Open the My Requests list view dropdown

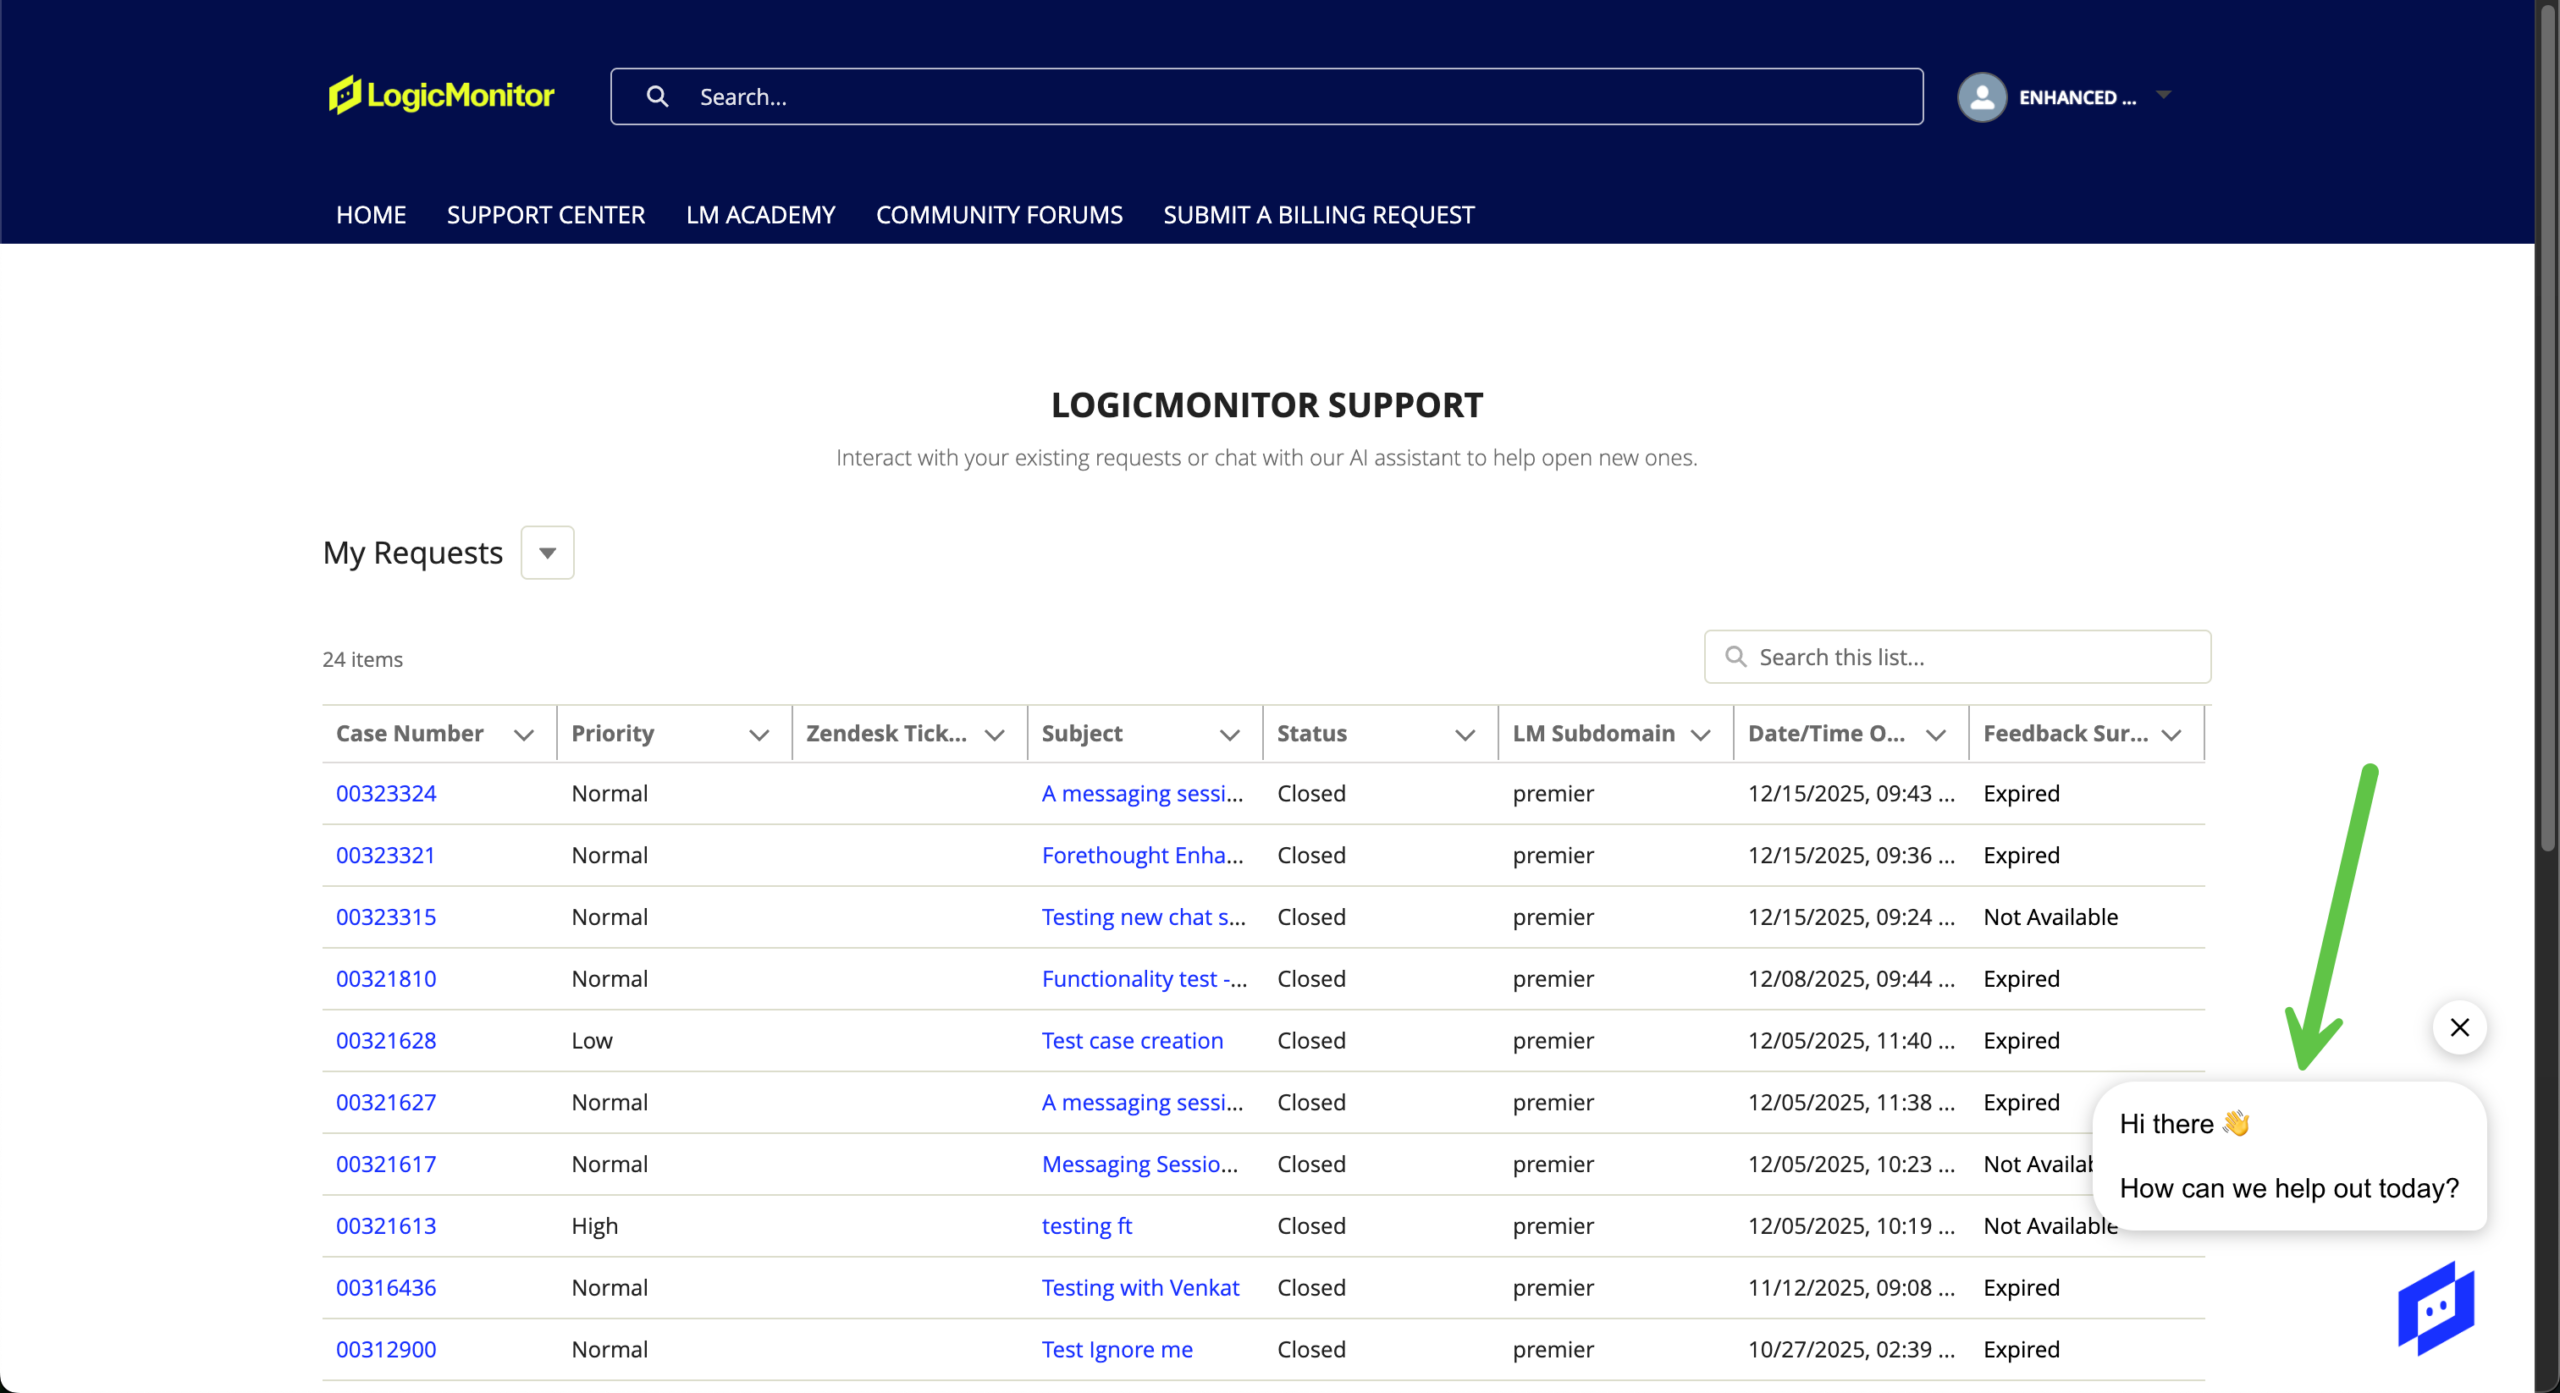click(547, 552)
